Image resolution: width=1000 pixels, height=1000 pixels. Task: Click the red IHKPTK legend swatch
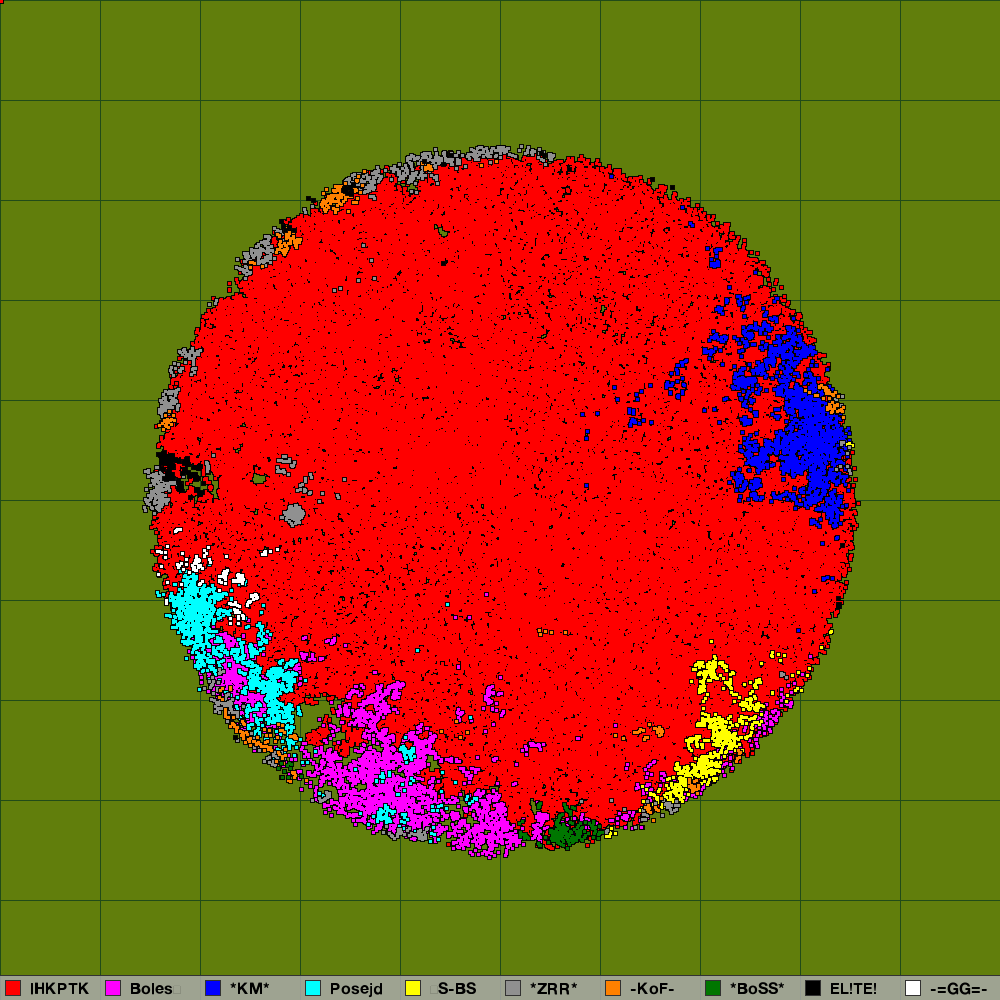[13, 988]
